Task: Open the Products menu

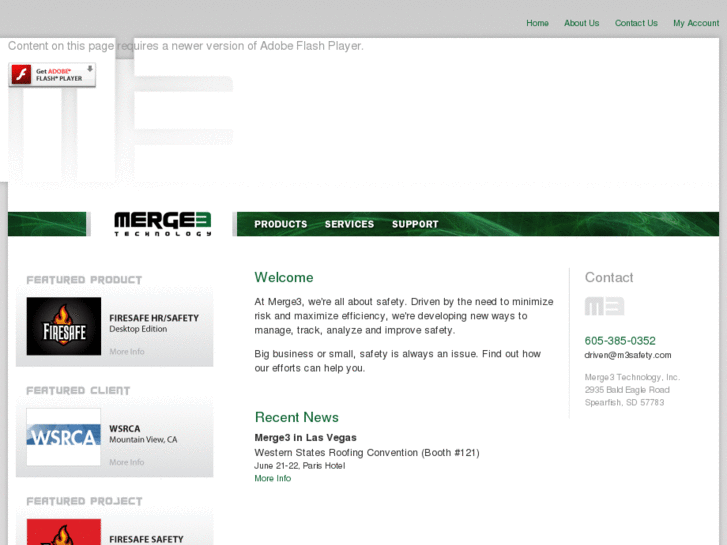Action: coord(281,224)
